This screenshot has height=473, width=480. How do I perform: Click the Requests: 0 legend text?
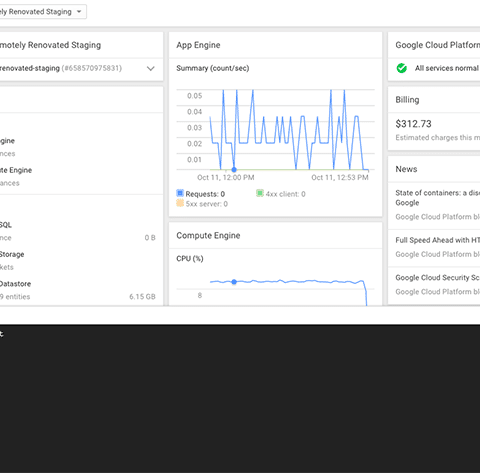(x=205, y=194)
